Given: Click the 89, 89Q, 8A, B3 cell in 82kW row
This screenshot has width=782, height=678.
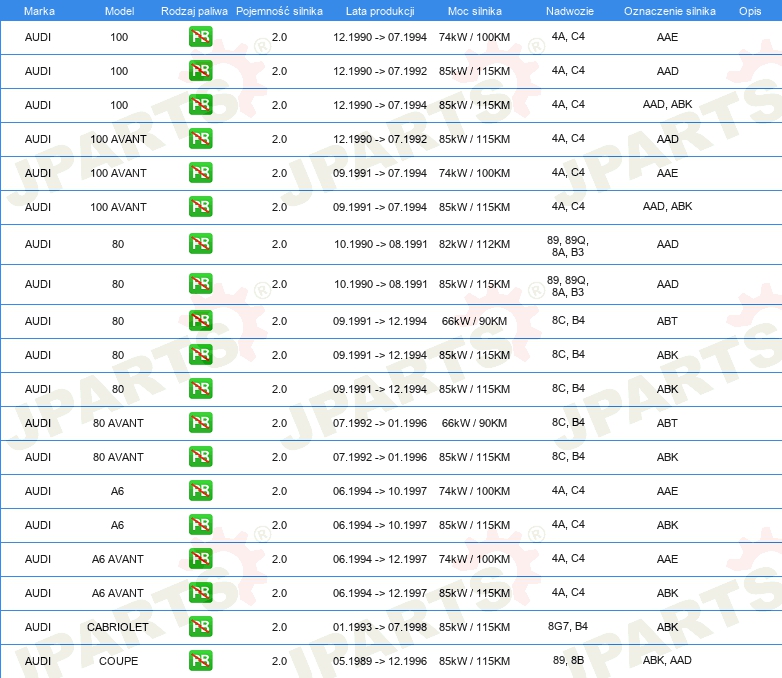Looking at the screenshot, I should (x=568, y=246).
